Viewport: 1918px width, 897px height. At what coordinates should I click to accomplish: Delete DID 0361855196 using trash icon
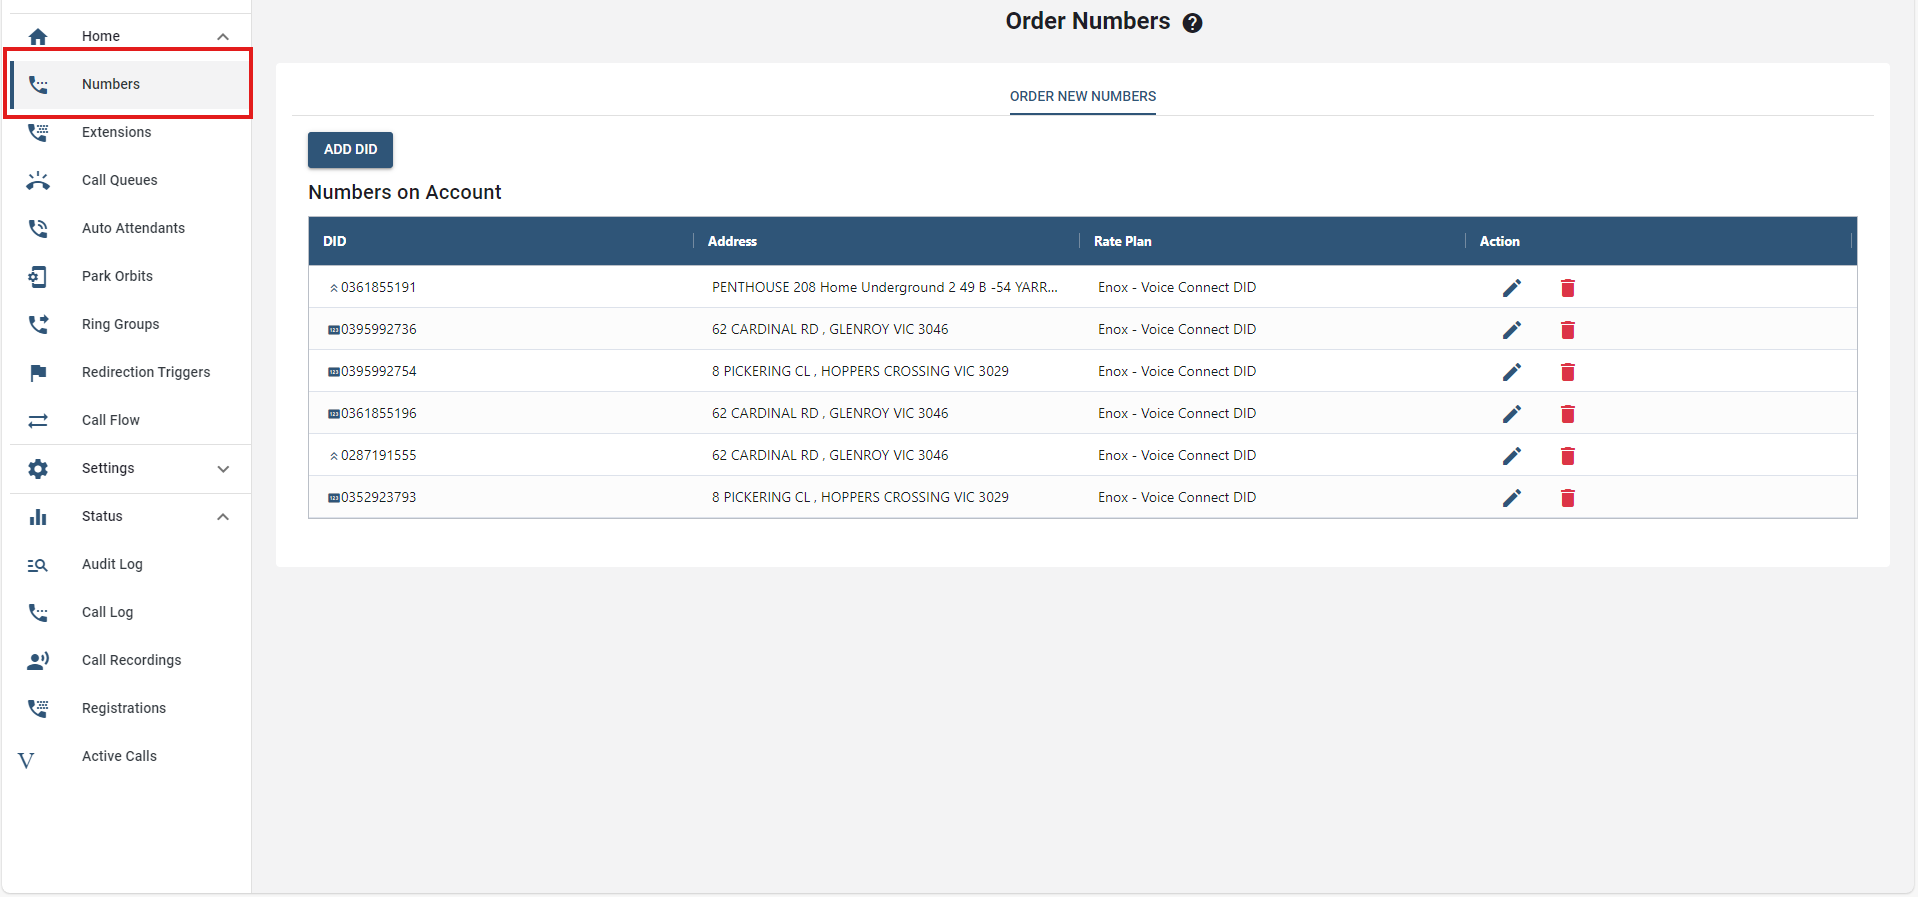(1567, 414)
